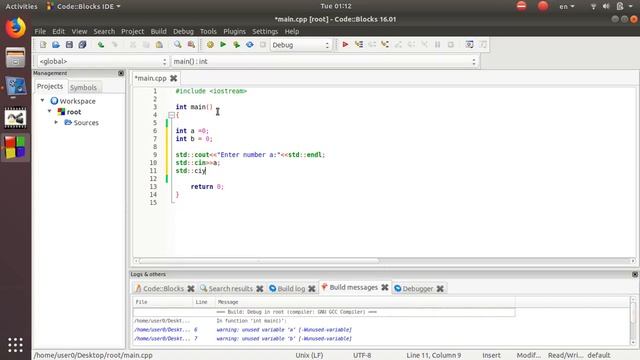This screenshot has width=640, height=360.
Task: Click the Build and run icon
Action: coord(236,45)
